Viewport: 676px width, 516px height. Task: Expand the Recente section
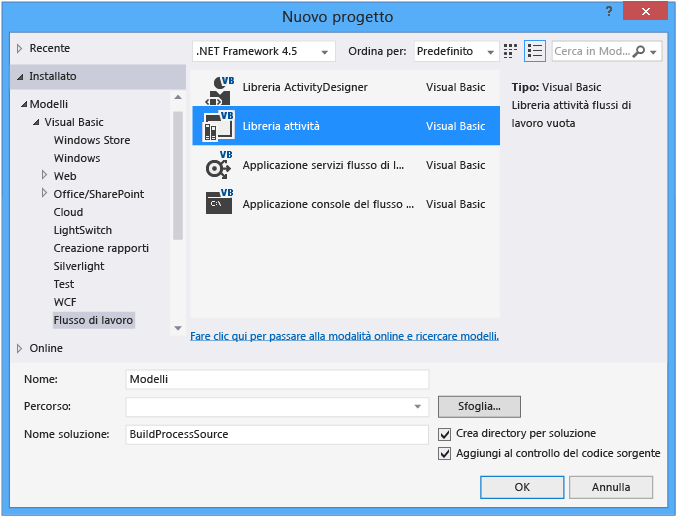(19, 48)
